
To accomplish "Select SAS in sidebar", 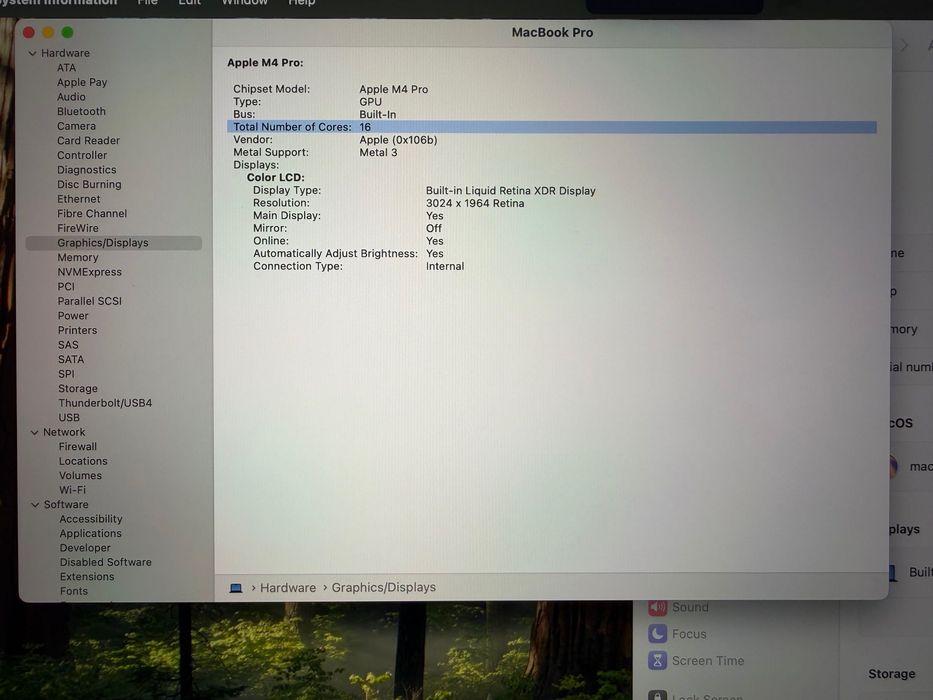I will (68, 345).
